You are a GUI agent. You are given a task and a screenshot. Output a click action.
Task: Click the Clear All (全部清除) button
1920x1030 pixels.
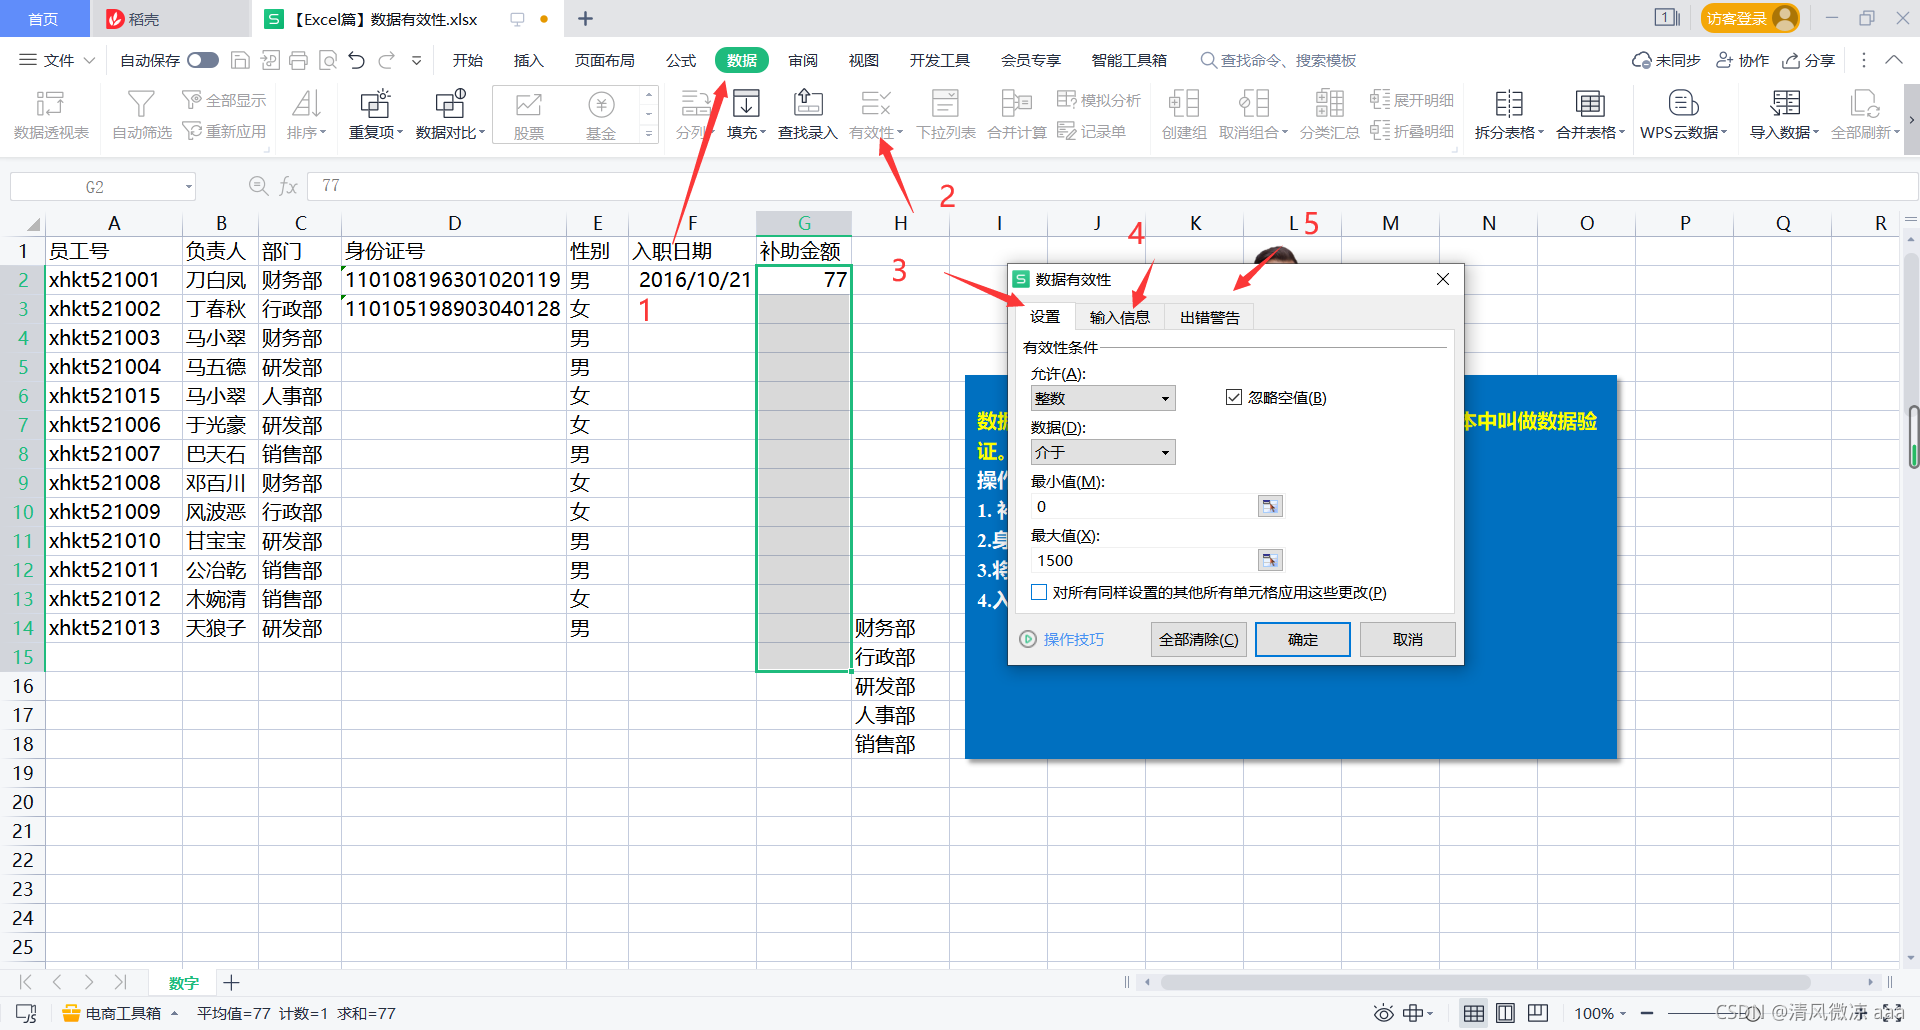point(1198,639)
